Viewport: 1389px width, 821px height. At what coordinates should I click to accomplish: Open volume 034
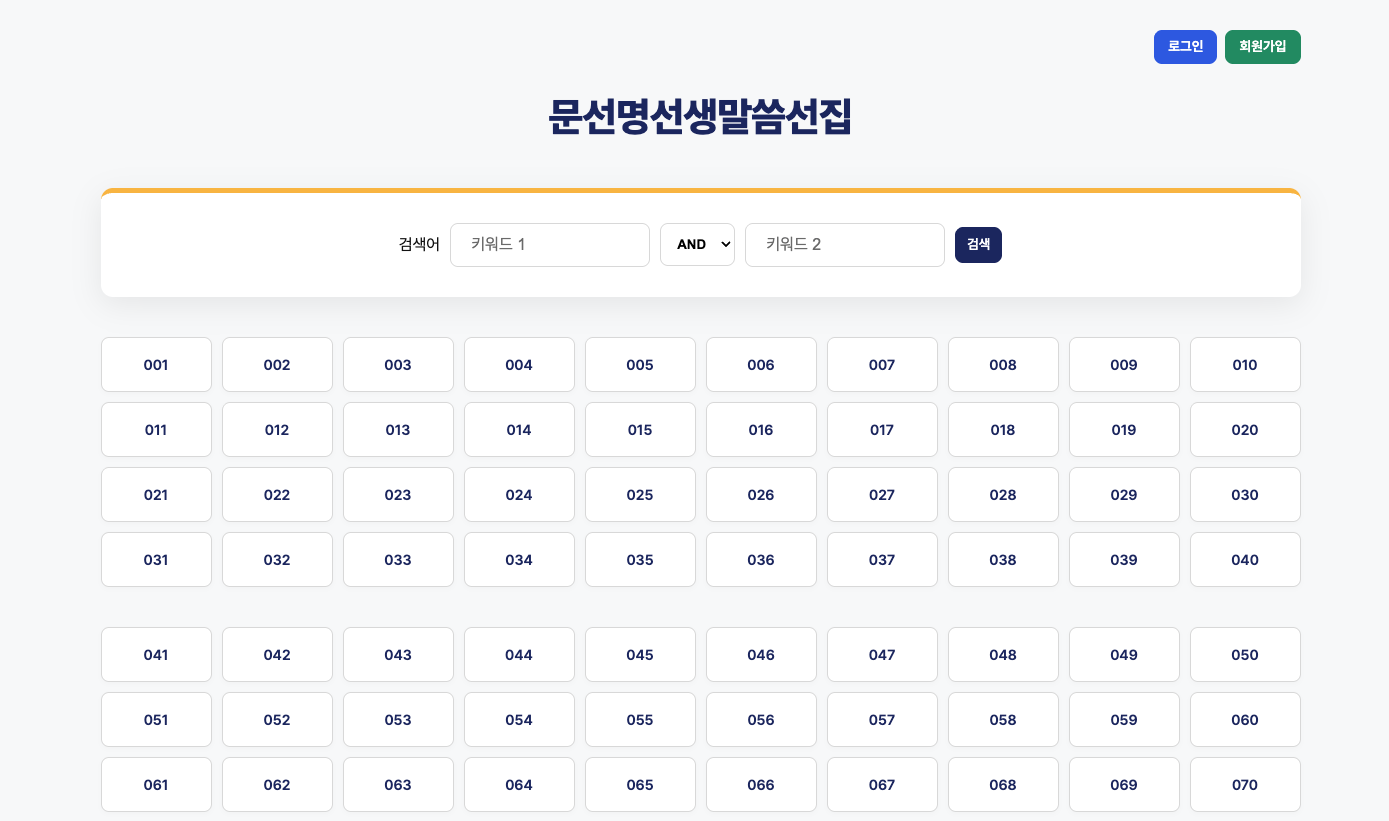(x=519, y=560)
